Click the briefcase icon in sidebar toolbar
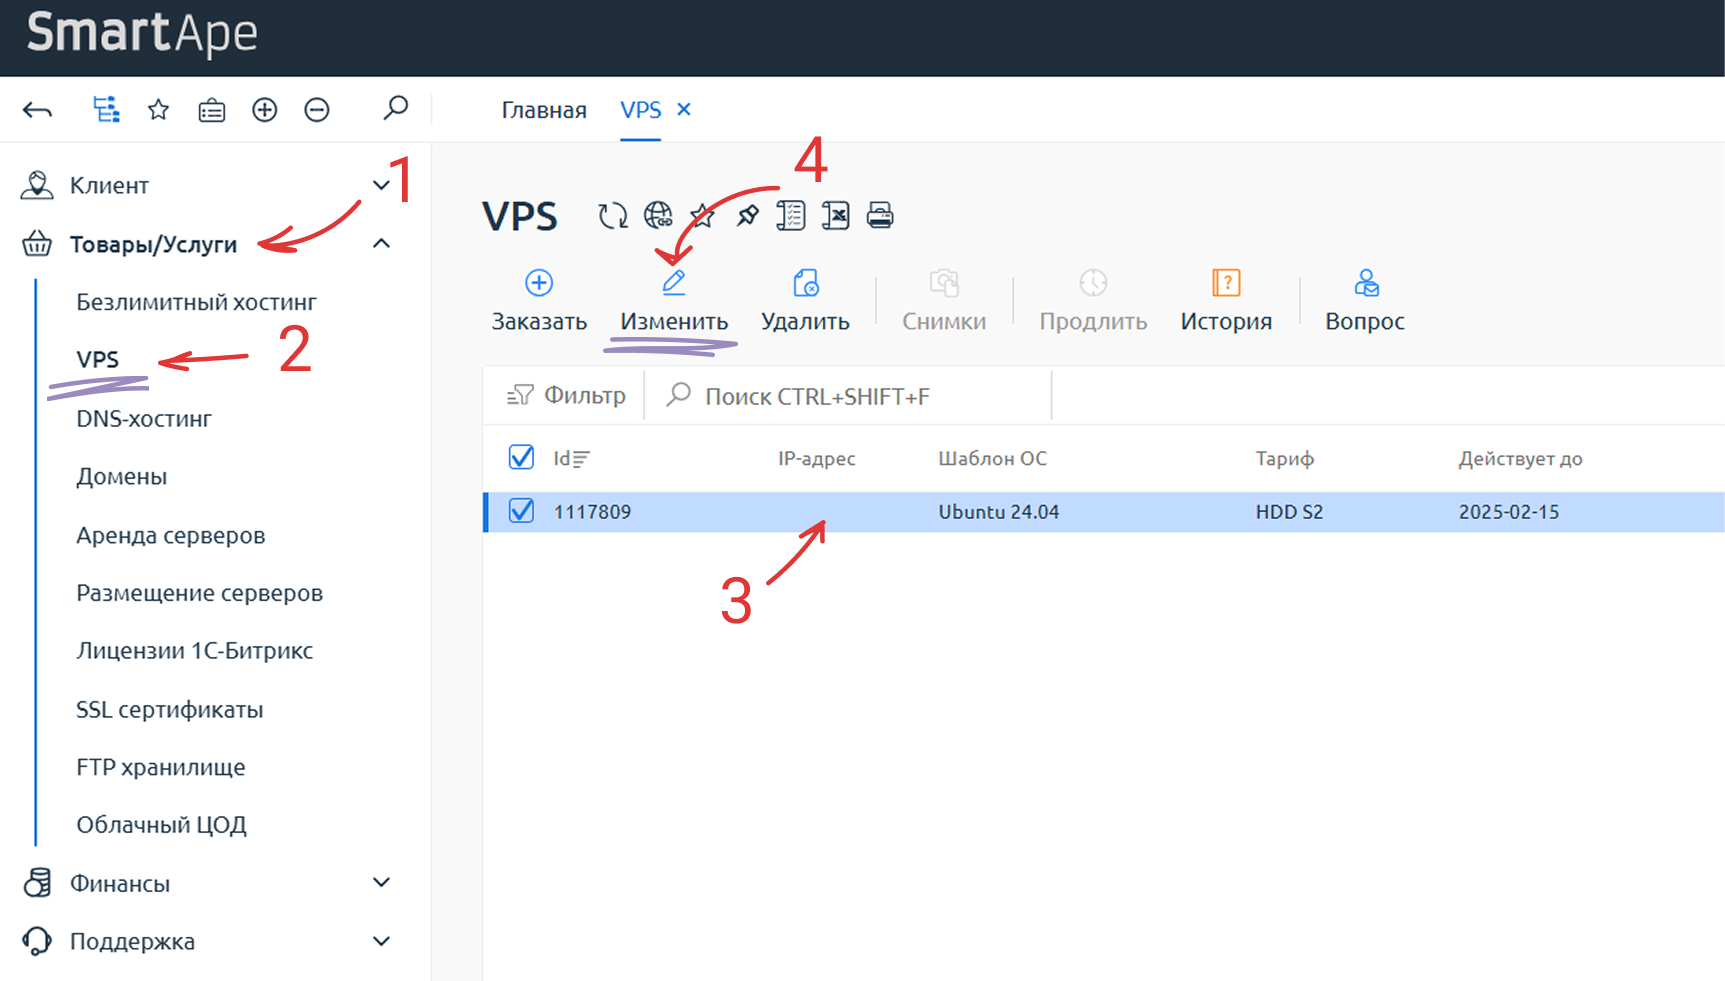This screenshot has width=1725, height=981. tap(212, 110)
